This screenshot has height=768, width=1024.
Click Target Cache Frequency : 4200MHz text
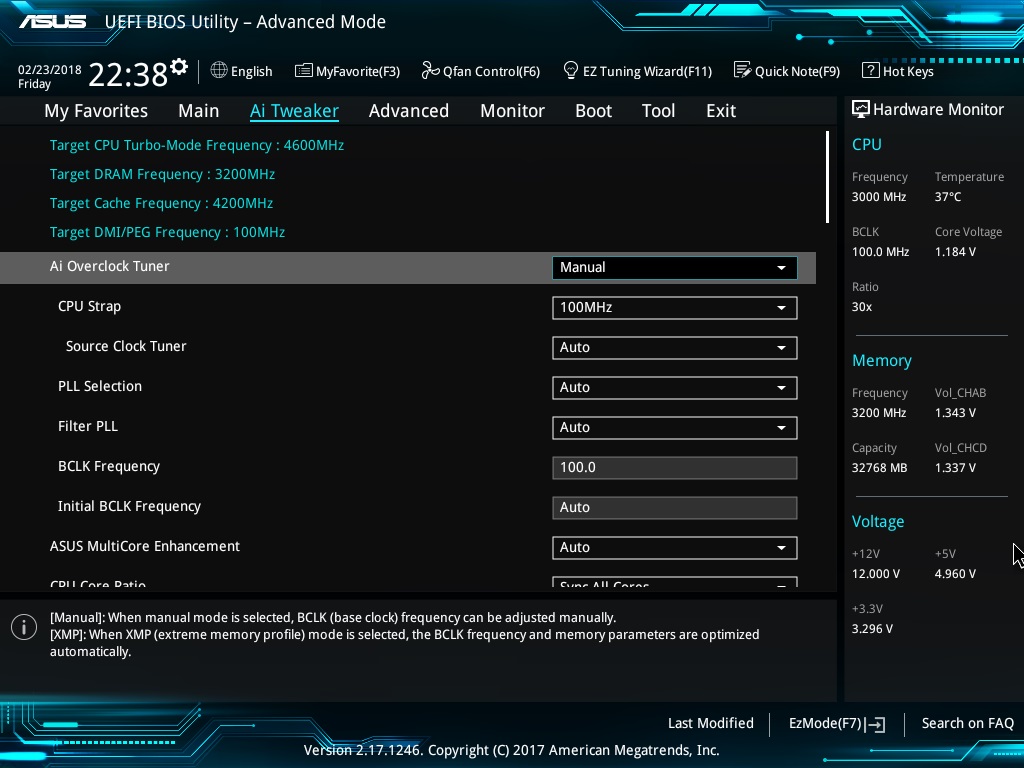[161, 203]
